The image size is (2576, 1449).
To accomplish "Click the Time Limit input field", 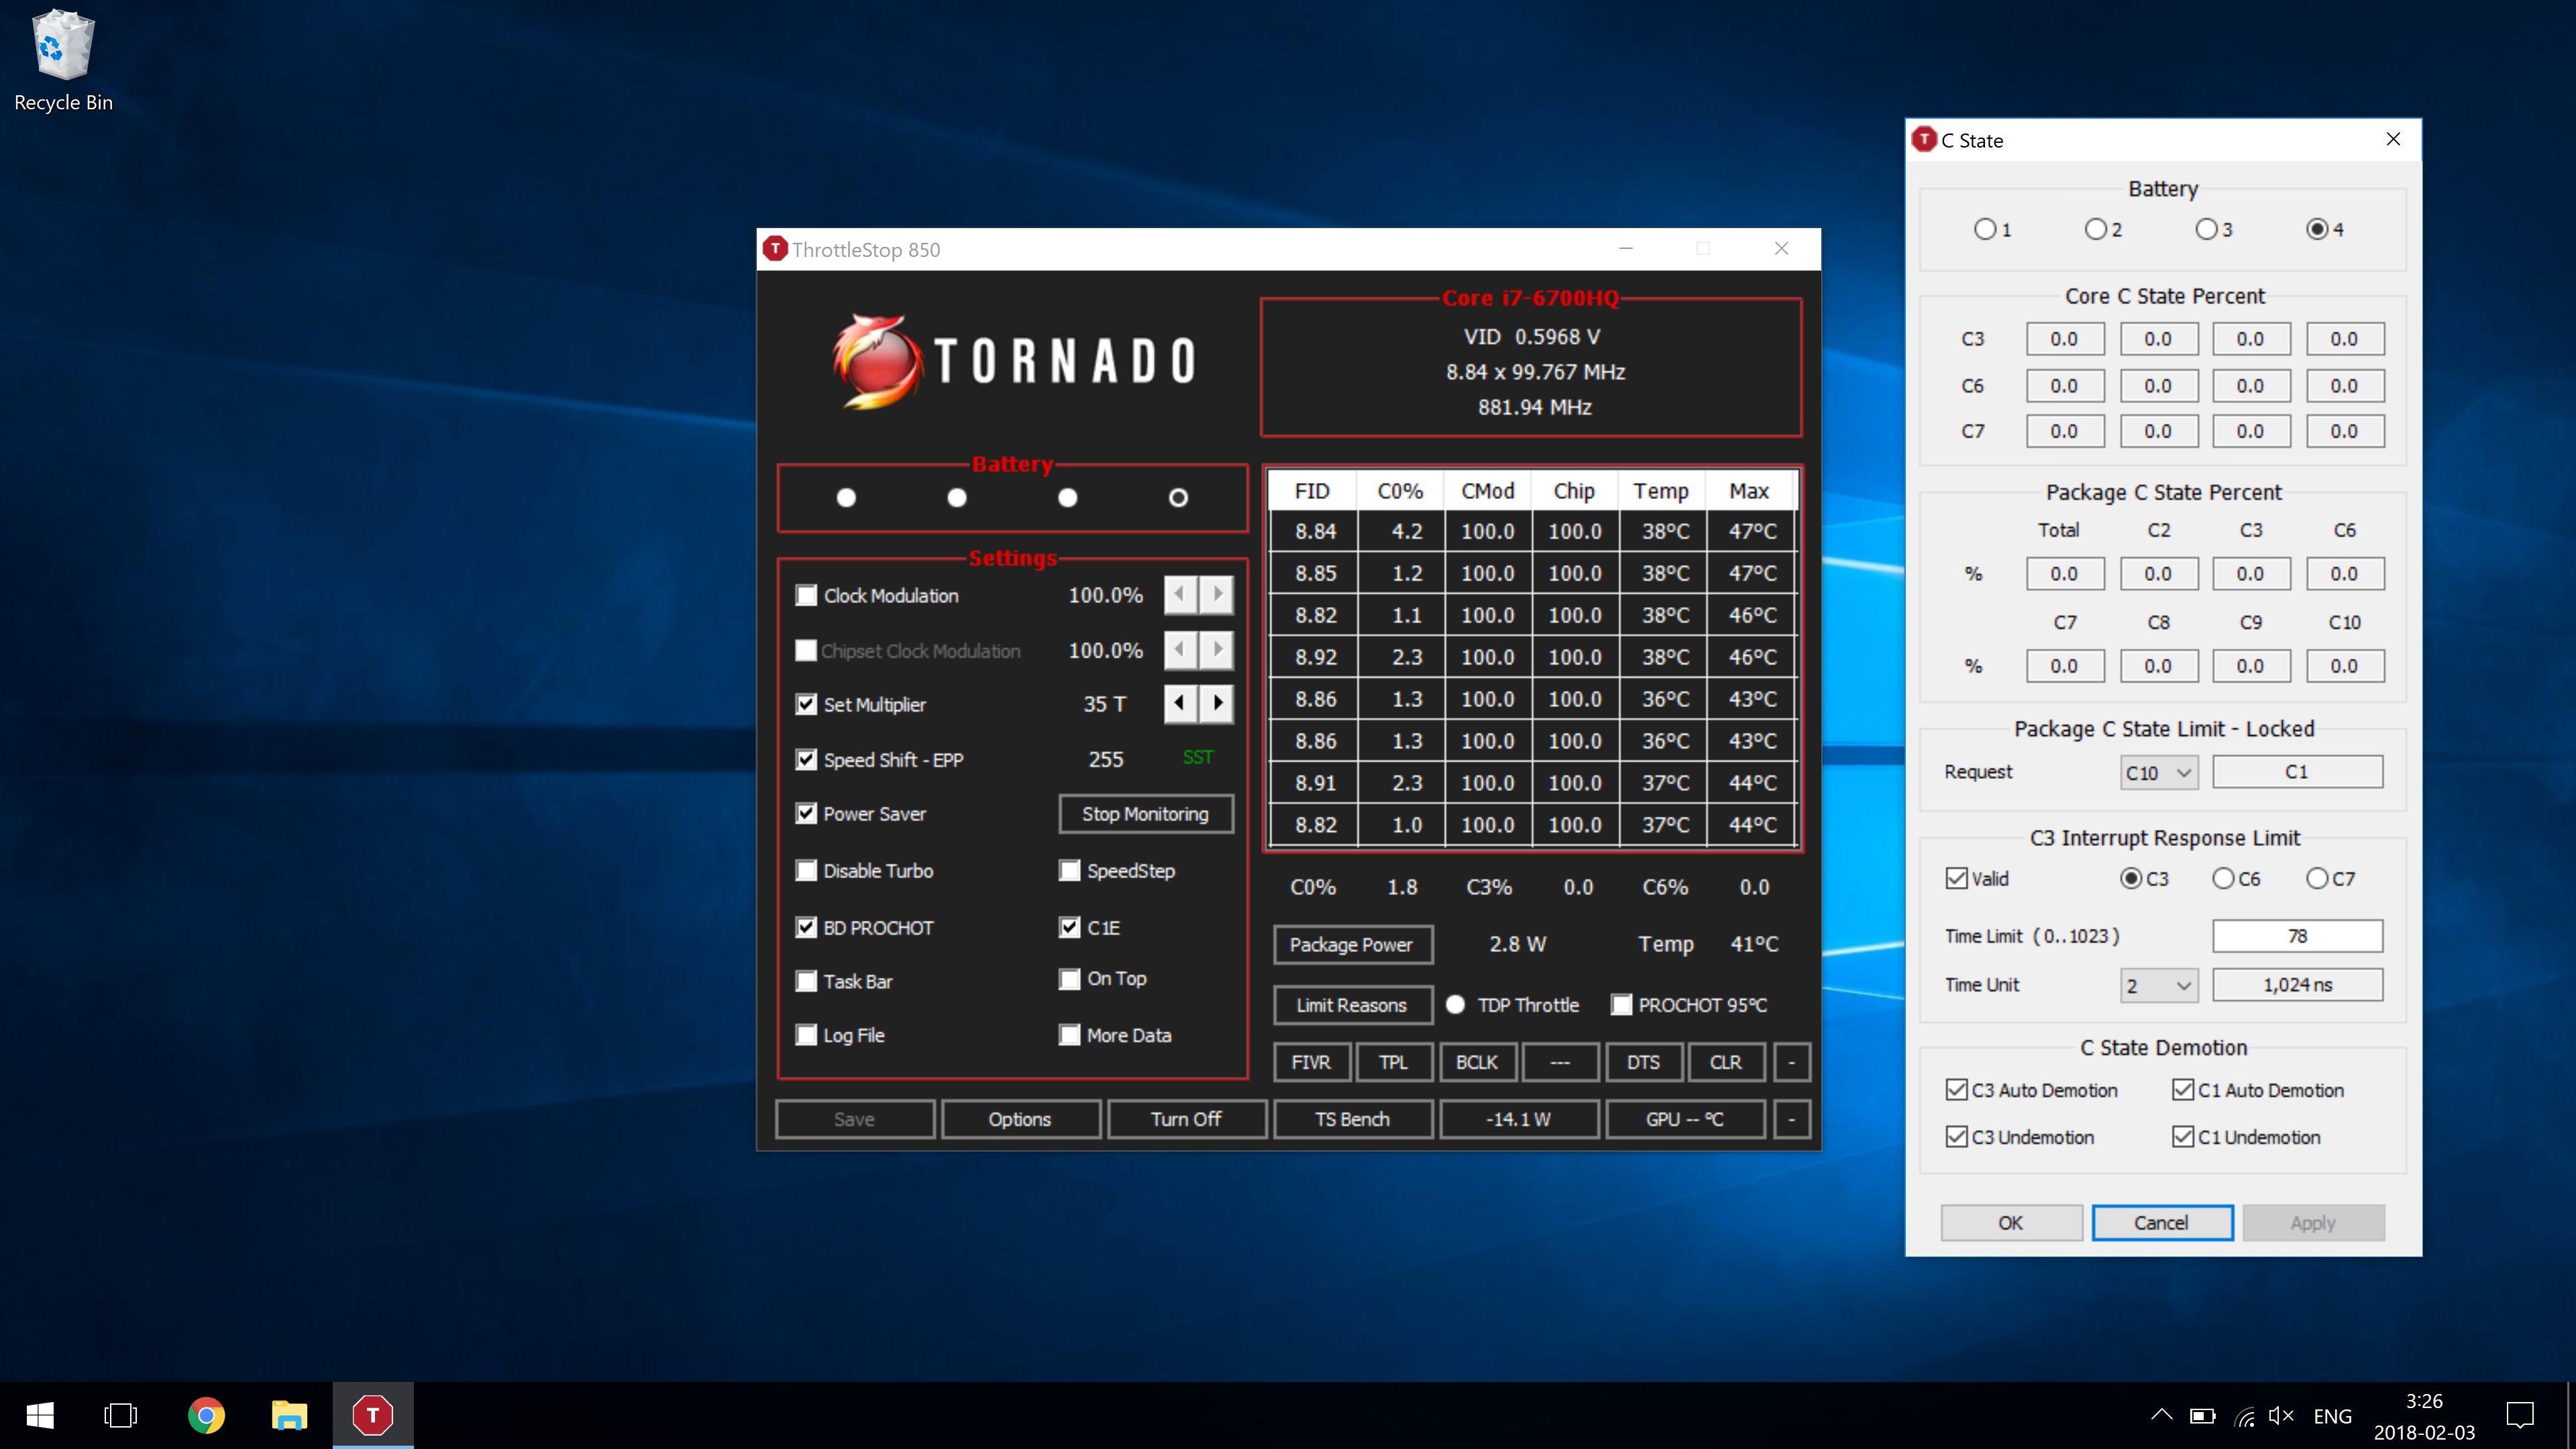I will click(x=2297, y=936).
